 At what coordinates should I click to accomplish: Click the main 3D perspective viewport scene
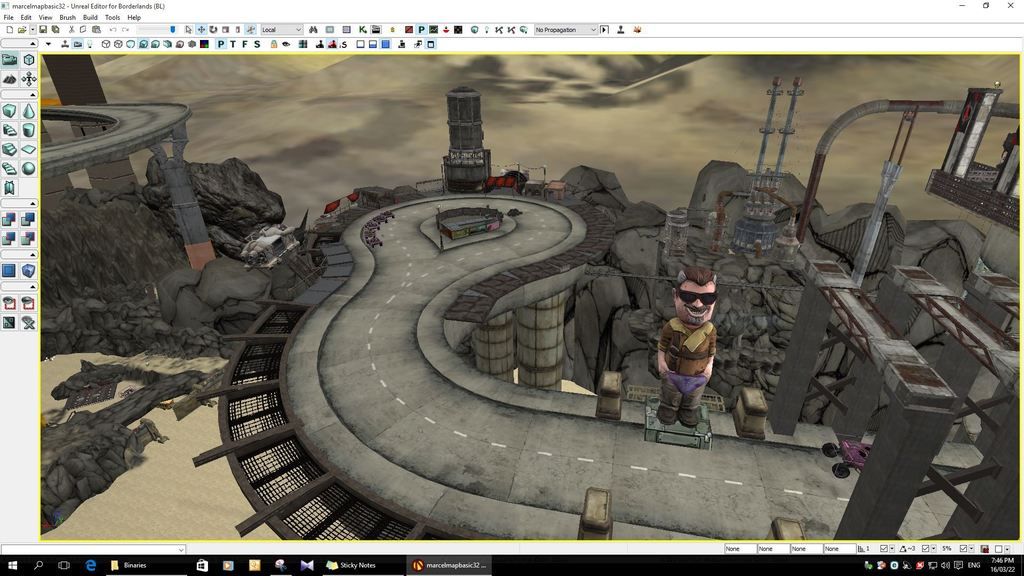pos(530,297)
